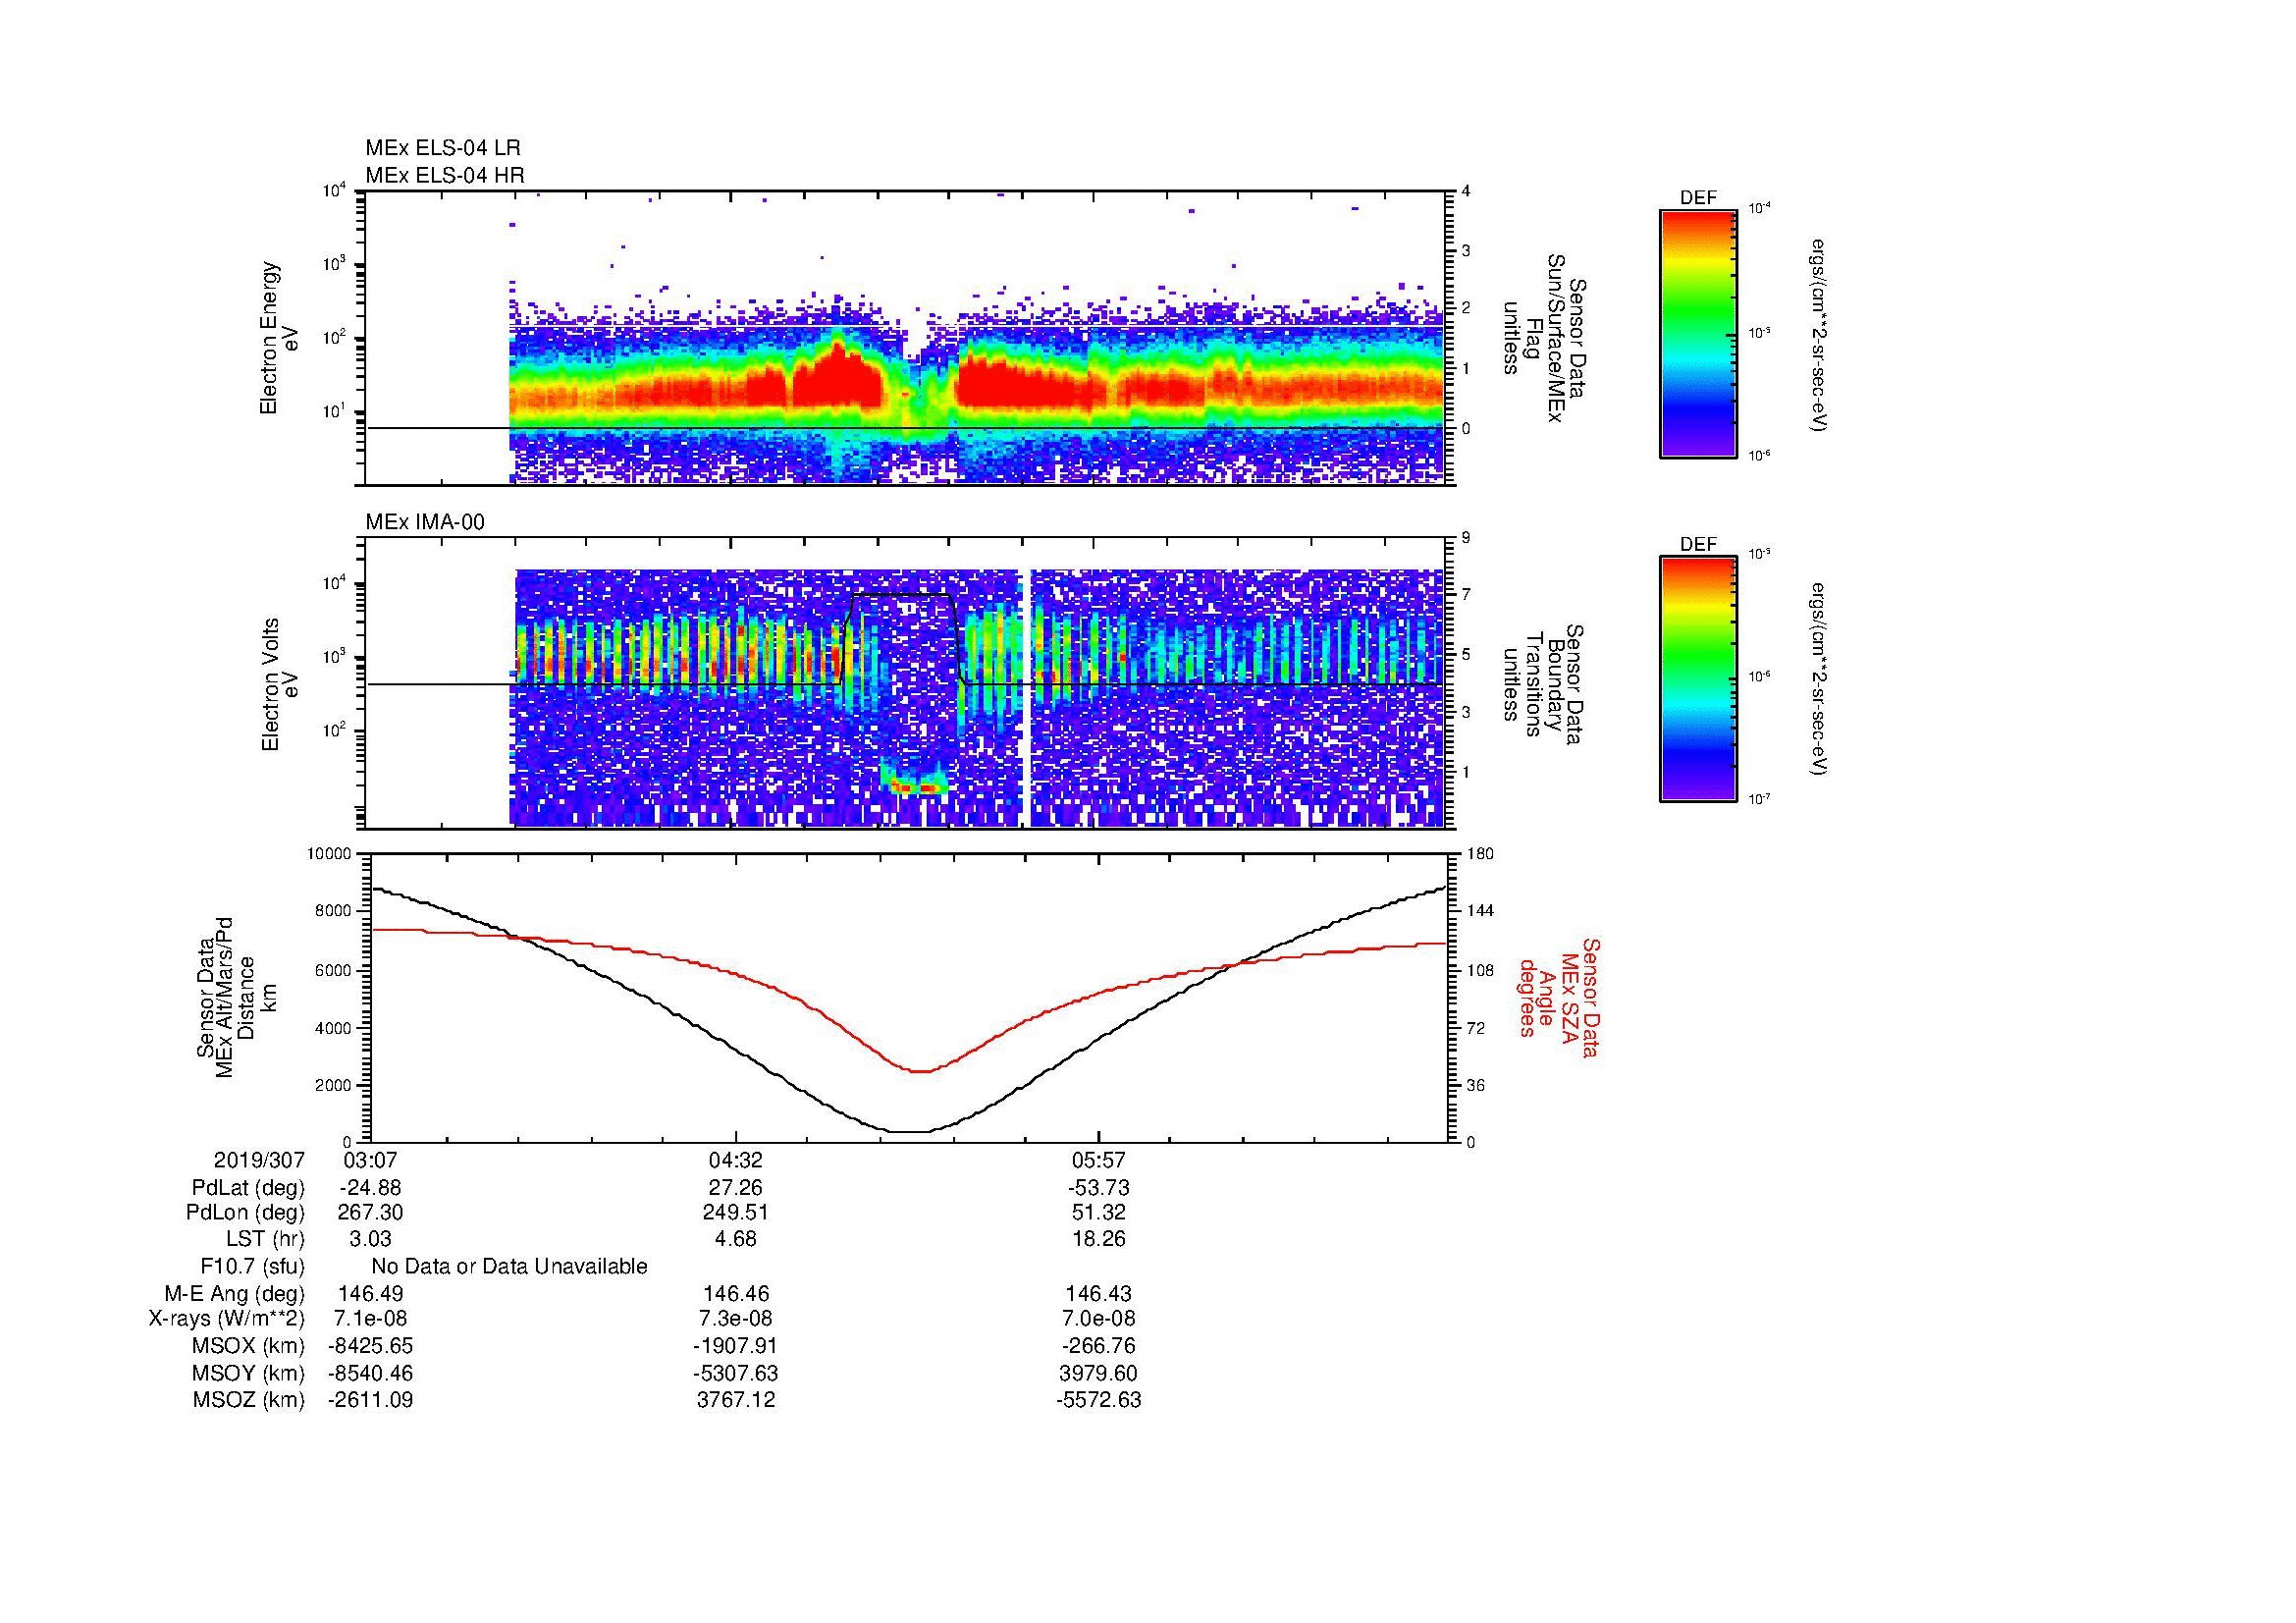The image size is (2296, 1623).
Task: Click PdLon value '267.30'
Action: tap(370, 1213)
